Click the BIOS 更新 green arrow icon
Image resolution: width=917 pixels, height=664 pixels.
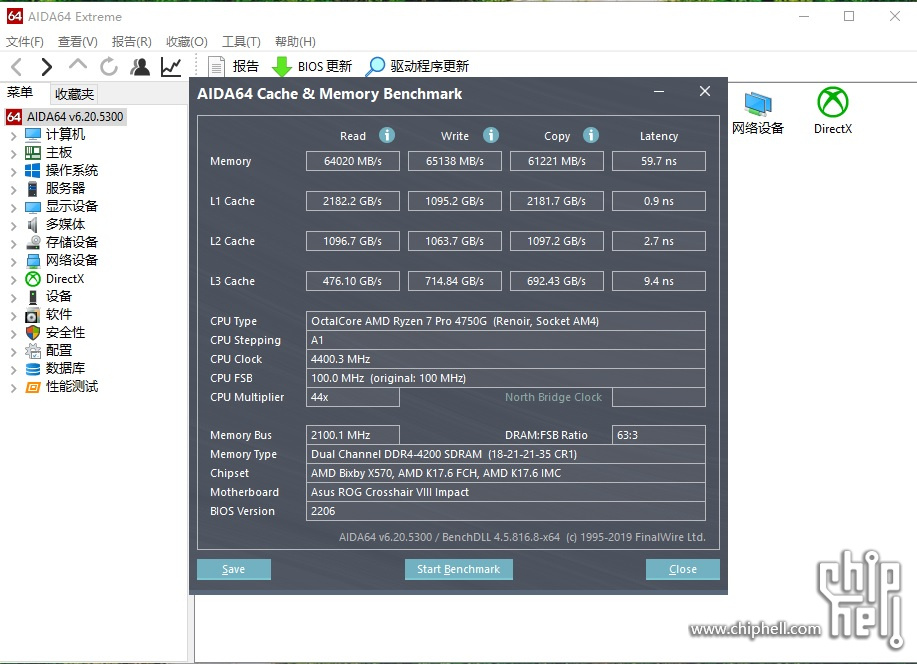pyautogui.click(x=282, y=67)
